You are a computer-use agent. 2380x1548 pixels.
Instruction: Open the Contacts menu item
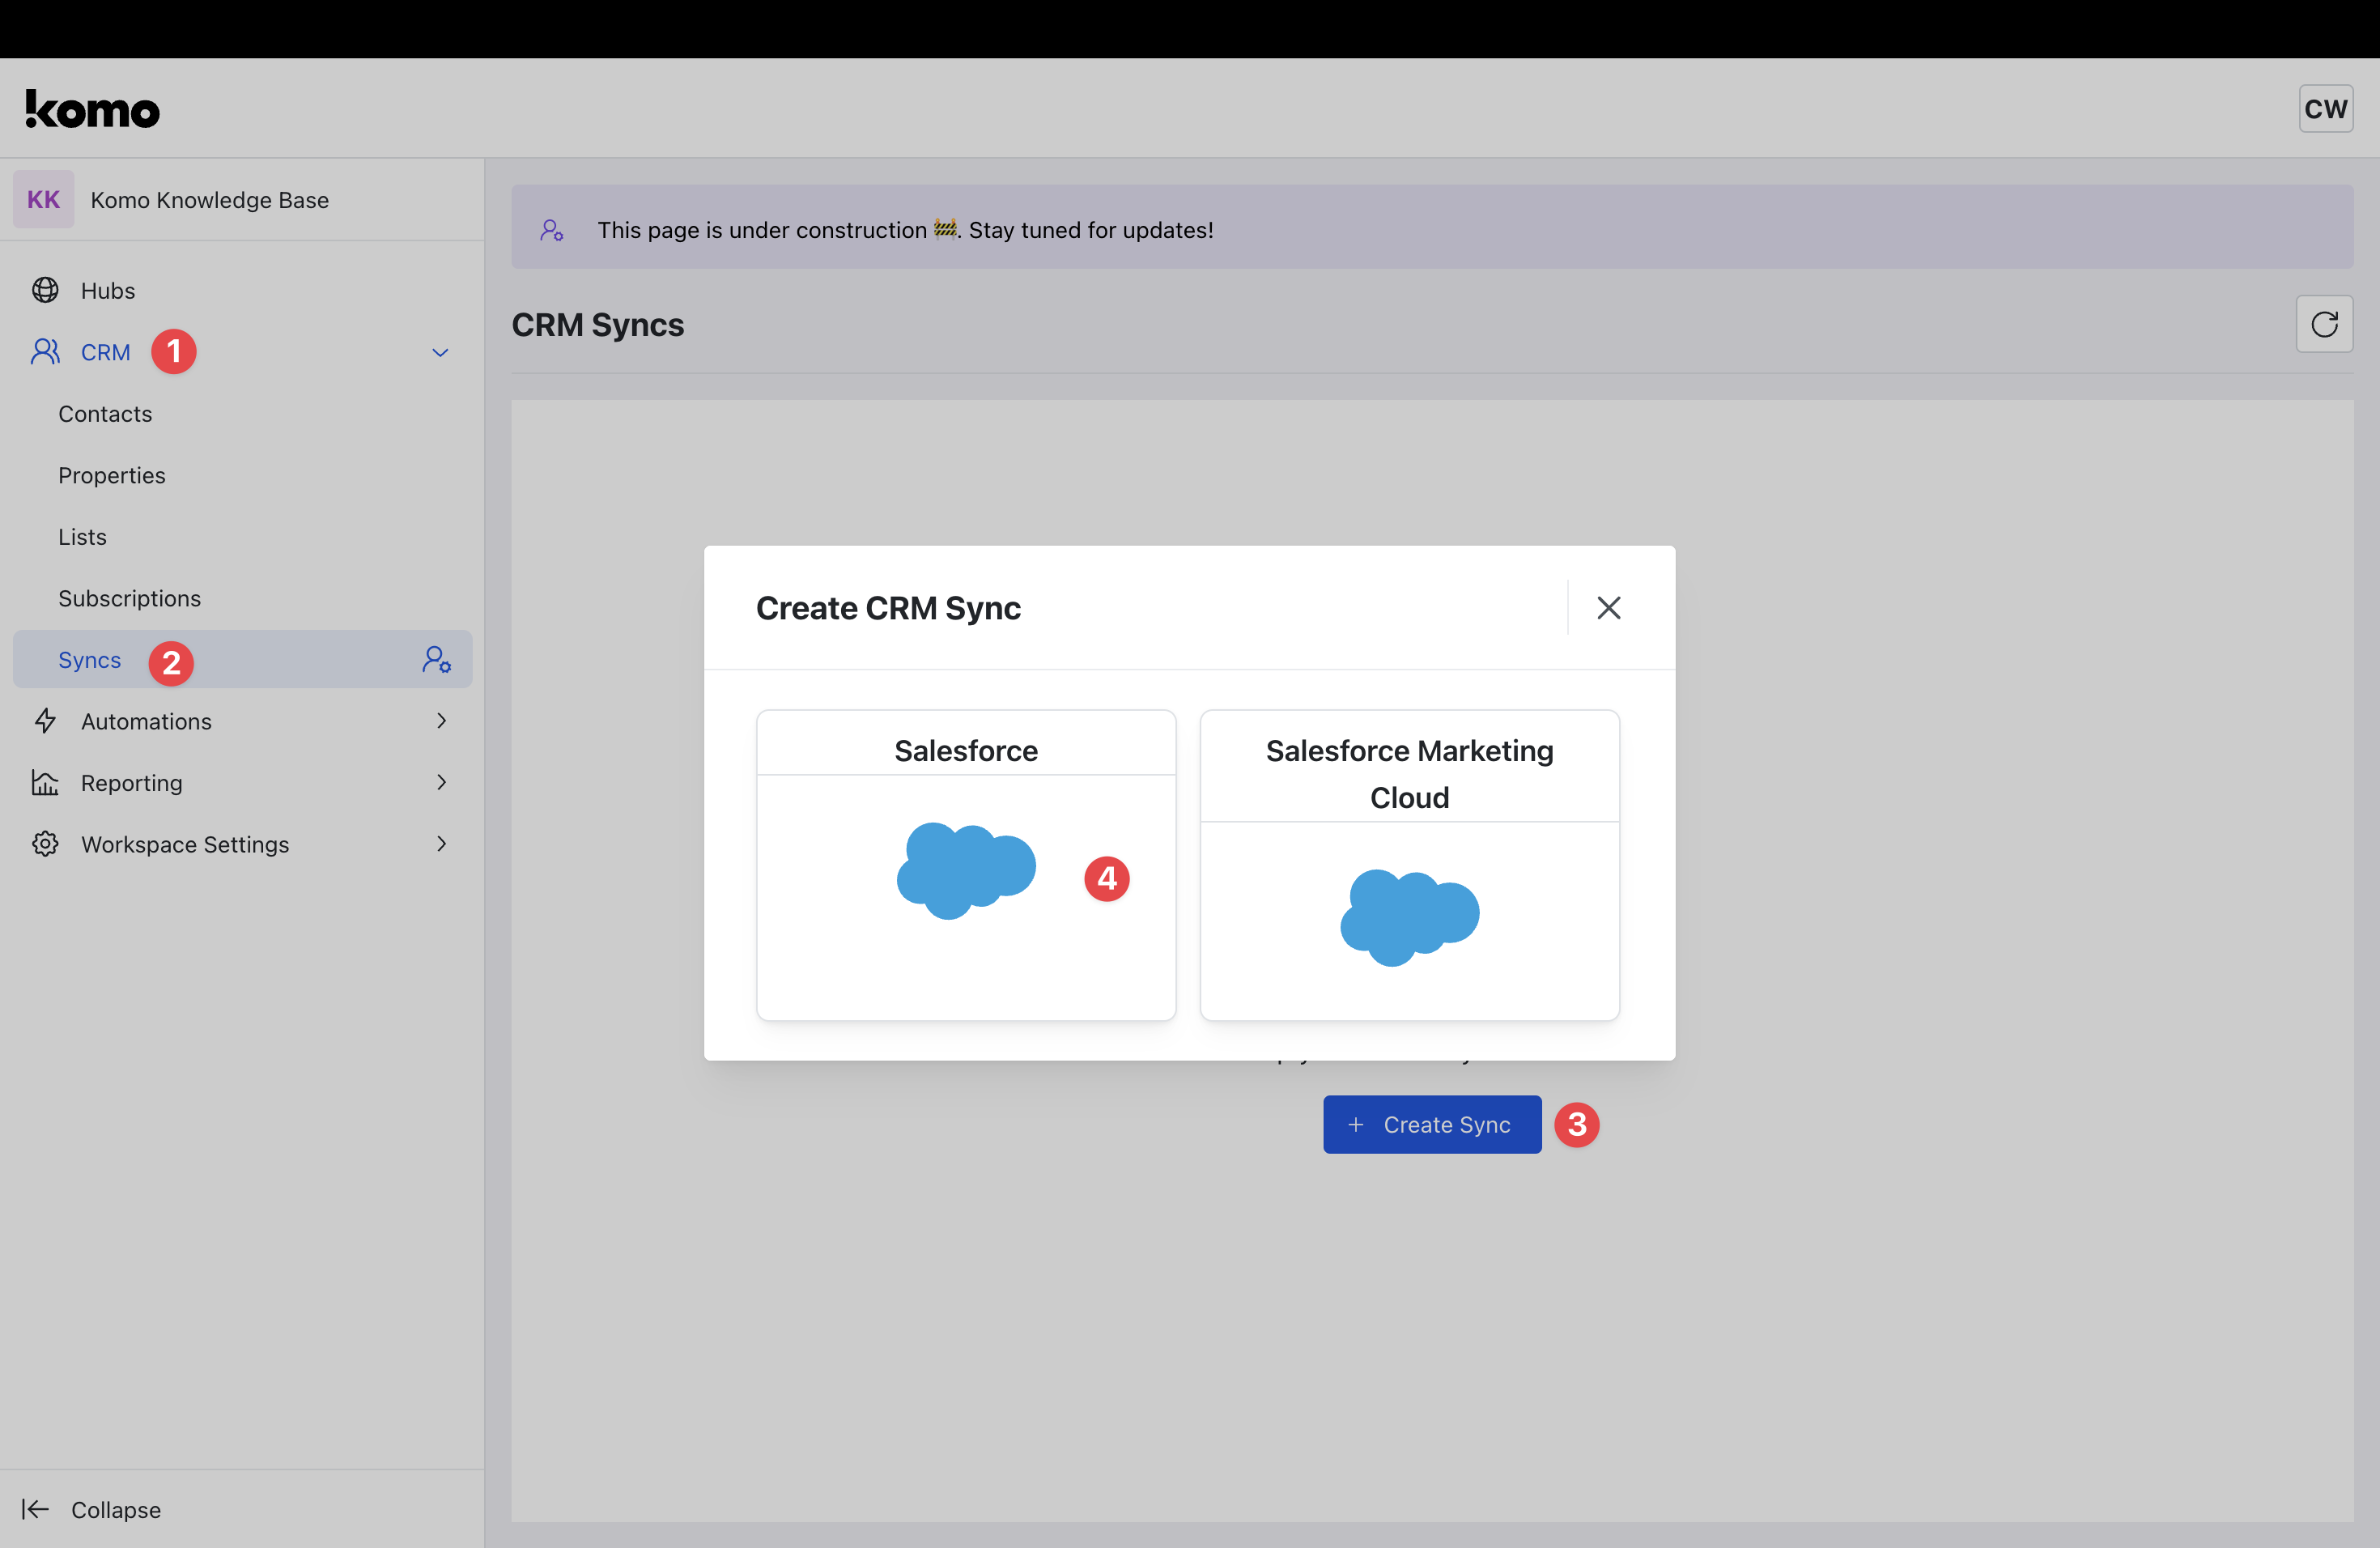(x=105, y=414)
